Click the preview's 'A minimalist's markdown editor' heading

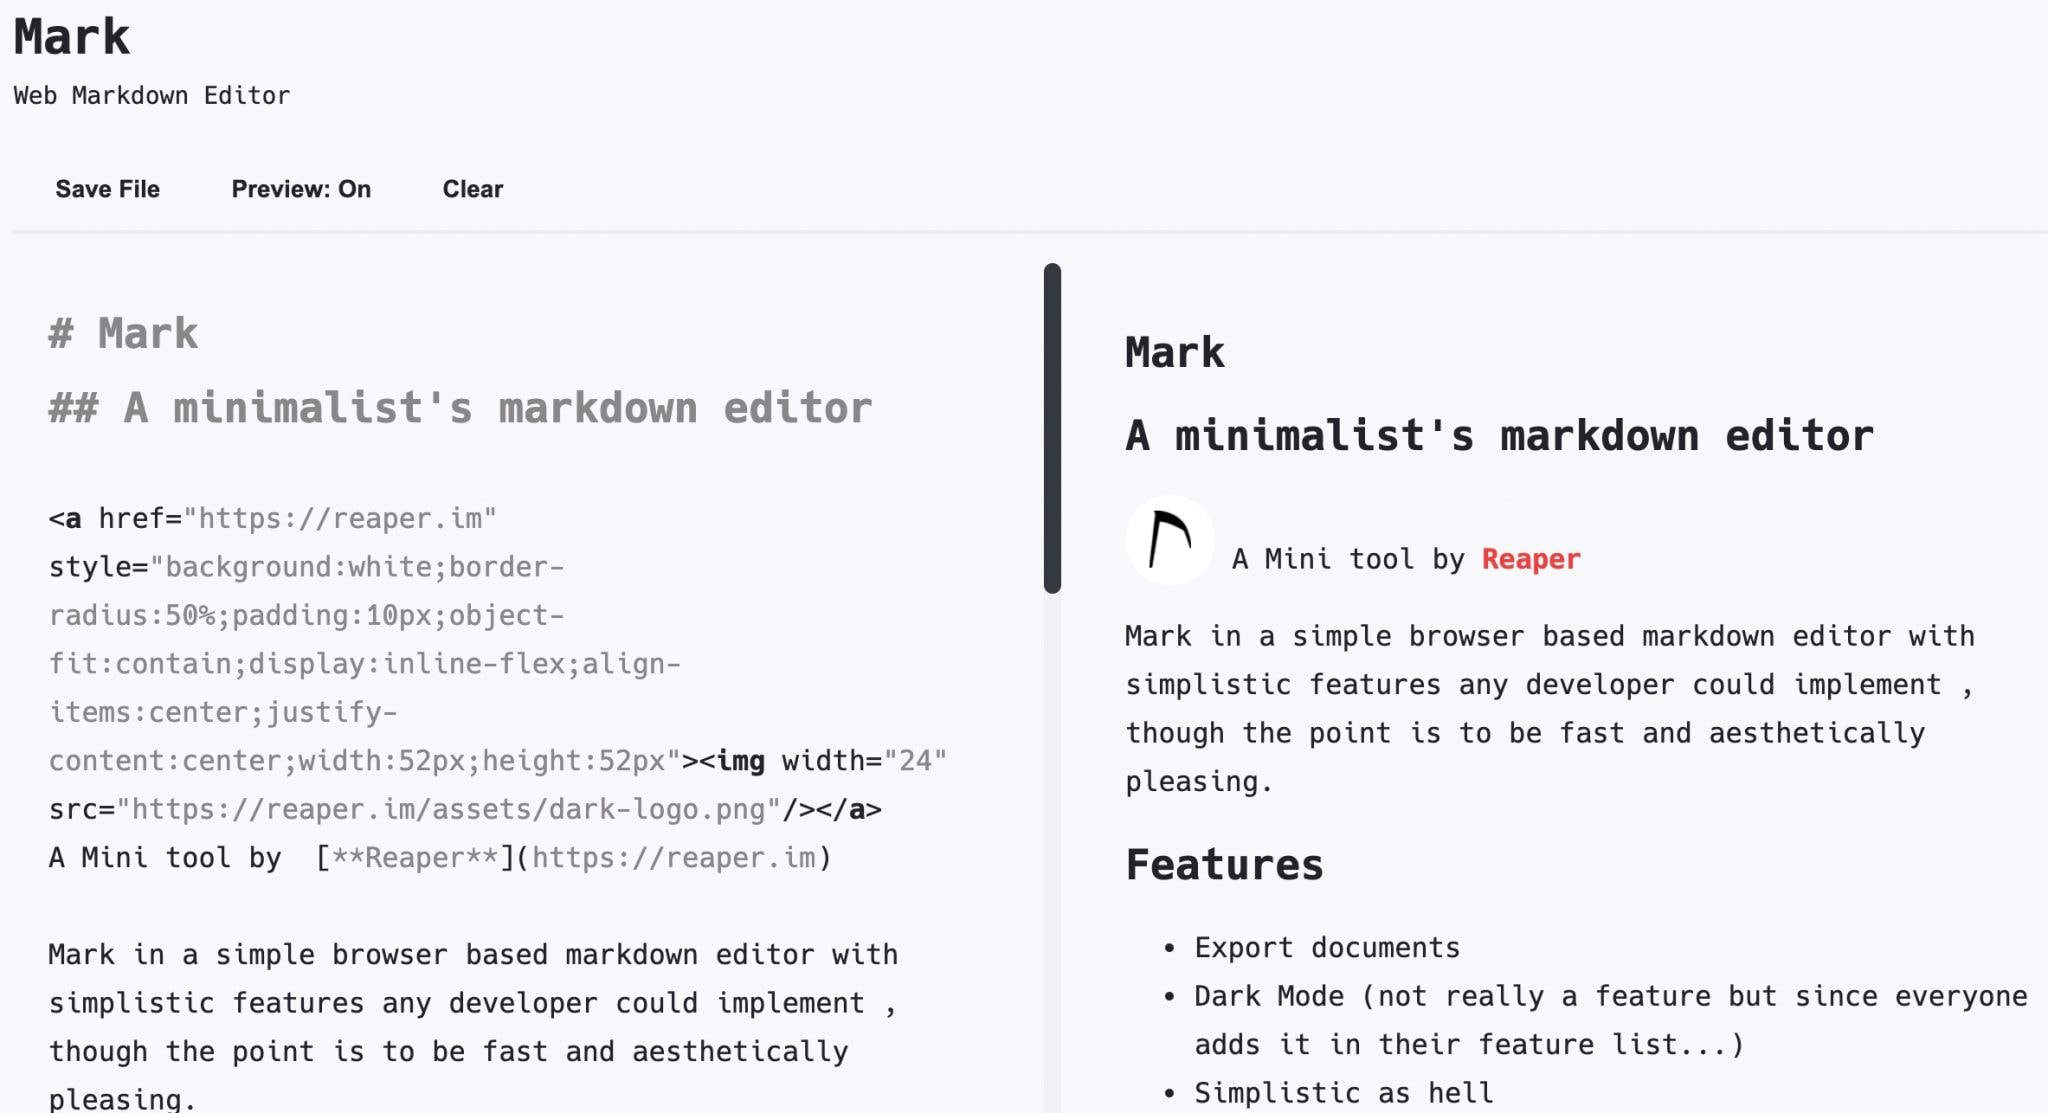[x=1498, y=436]
